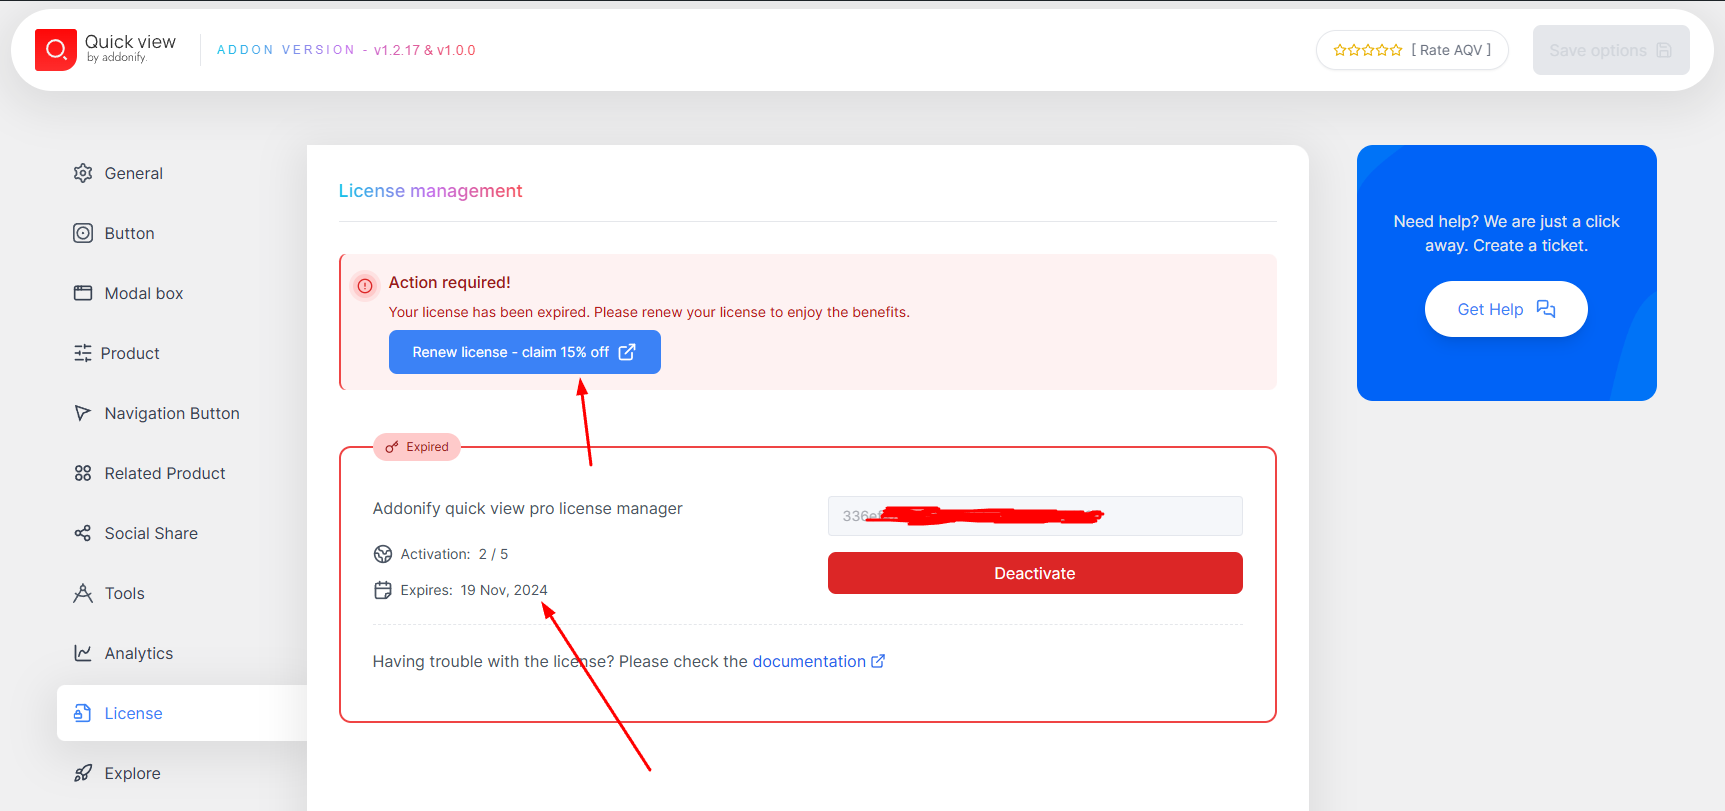Click the Quick view red logo icon
This screenshot has height=811, width=1725.
pyautogui.click(x=56, y=50)
